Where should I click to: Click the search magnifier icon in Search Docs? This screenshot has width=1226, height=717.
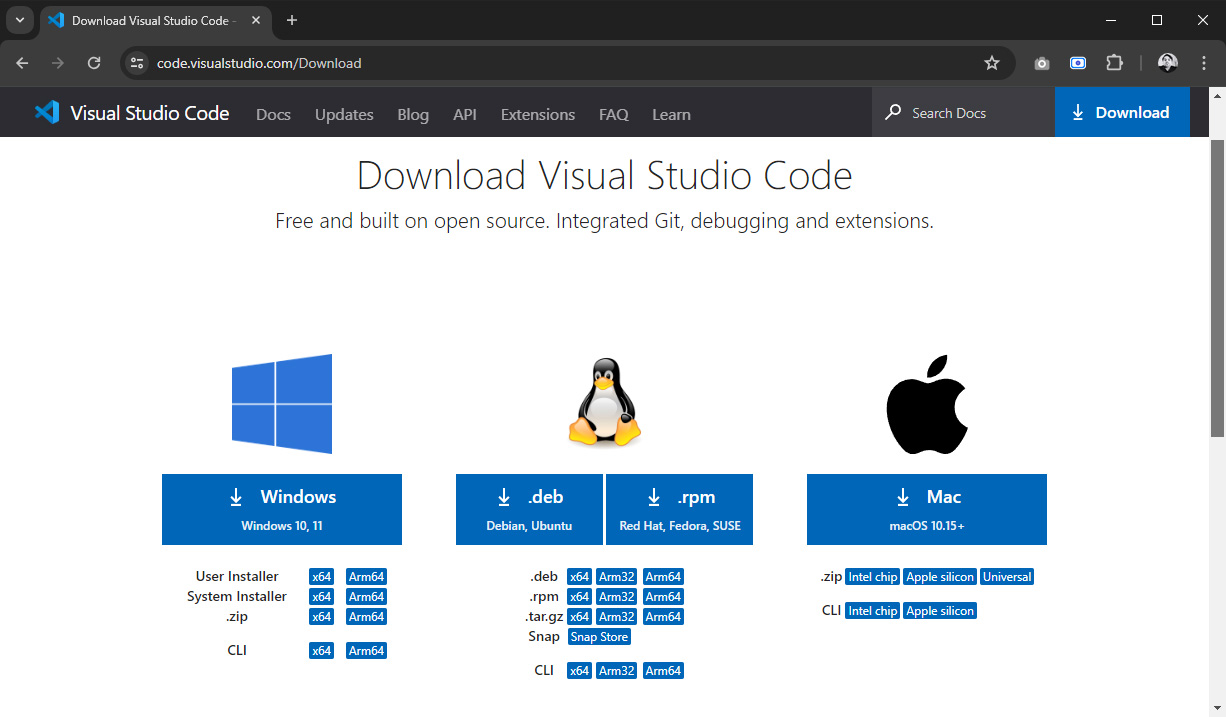pyautogui.click(x=893, y=113)
